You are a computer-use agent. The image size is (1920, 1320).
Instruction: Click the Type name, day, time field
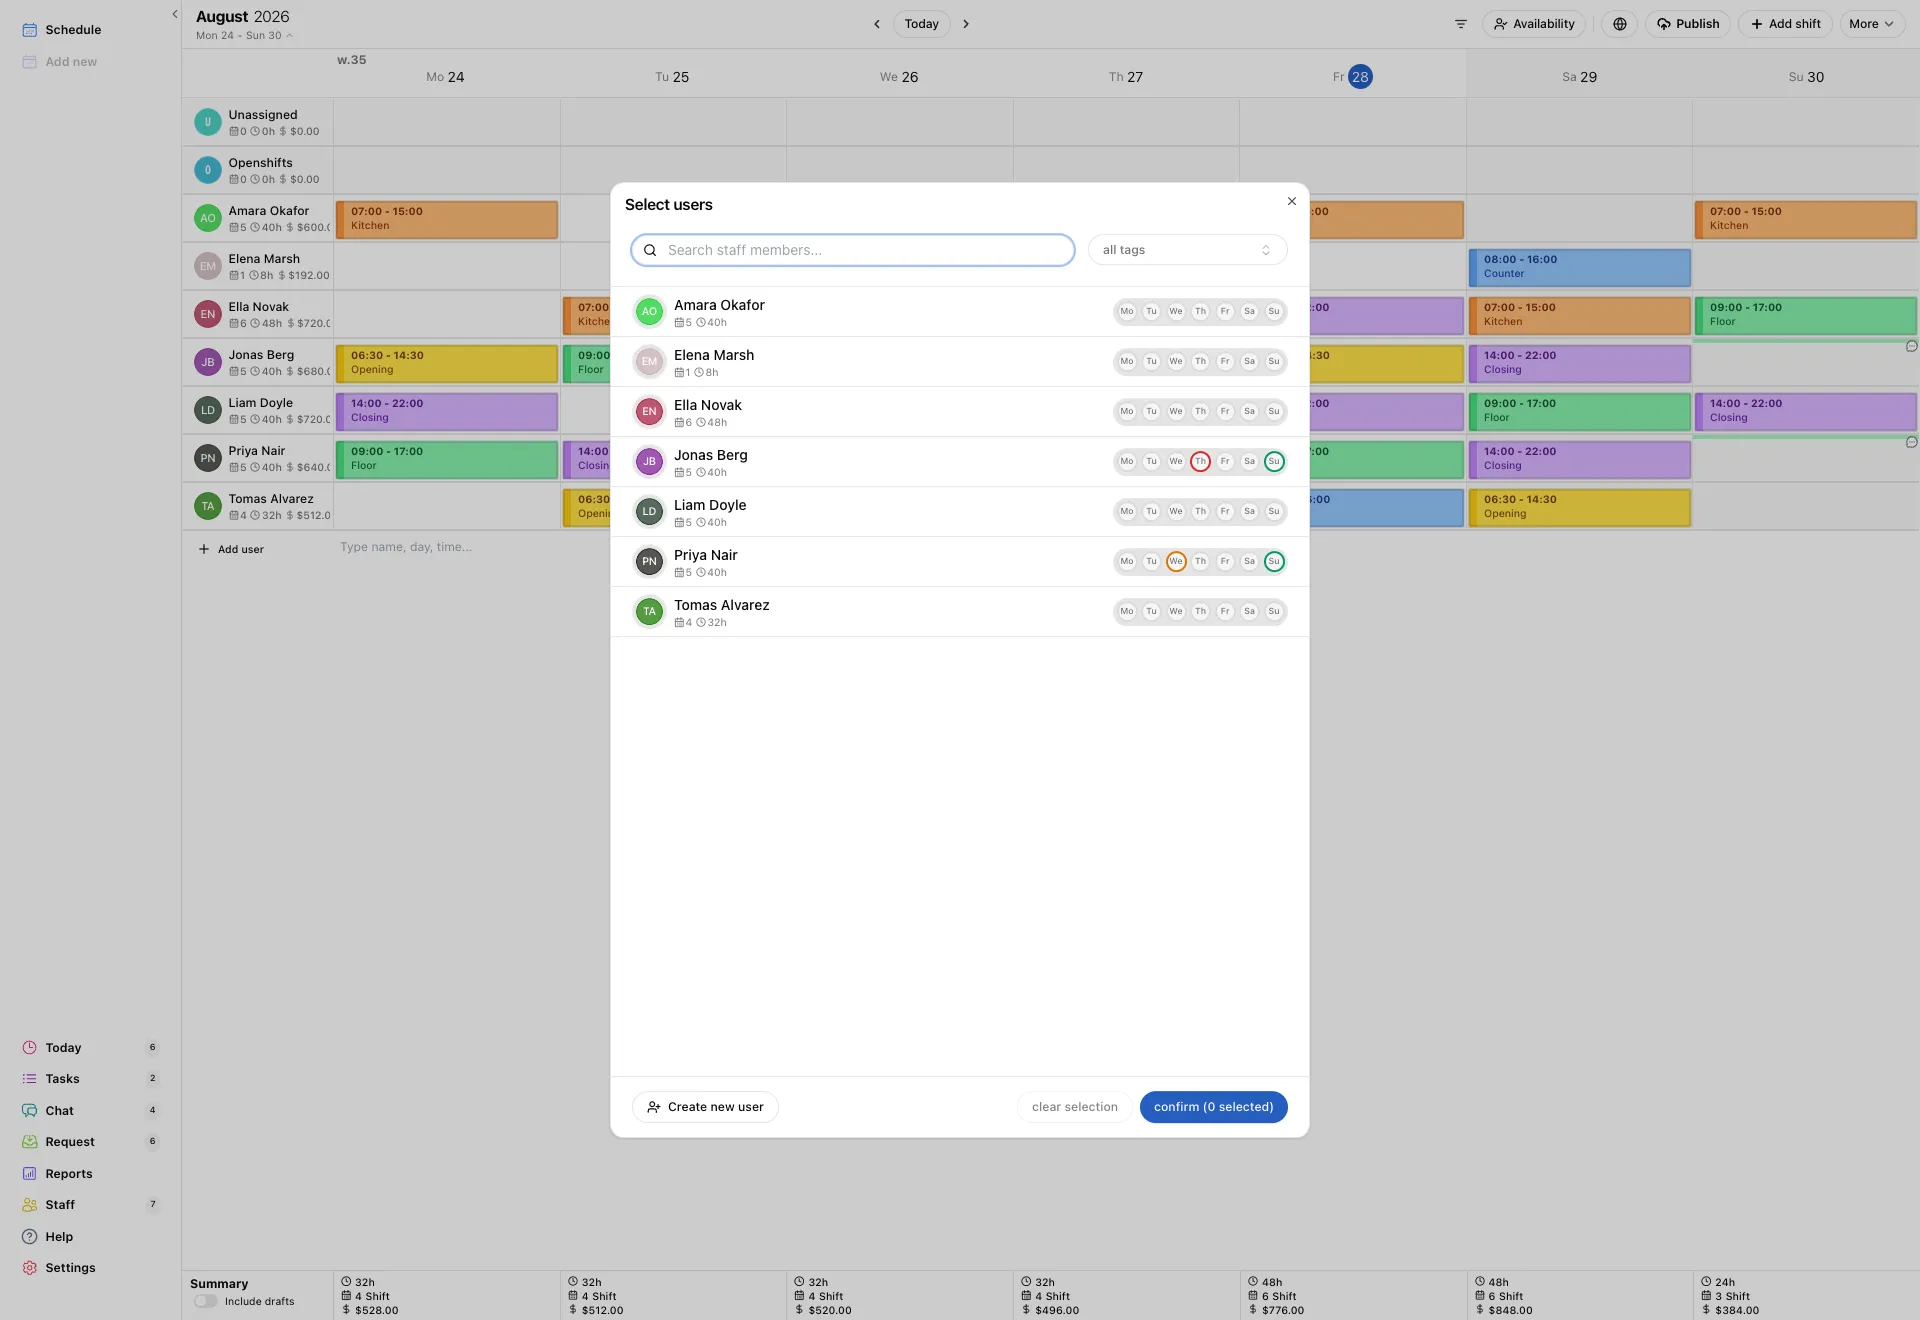406,547
